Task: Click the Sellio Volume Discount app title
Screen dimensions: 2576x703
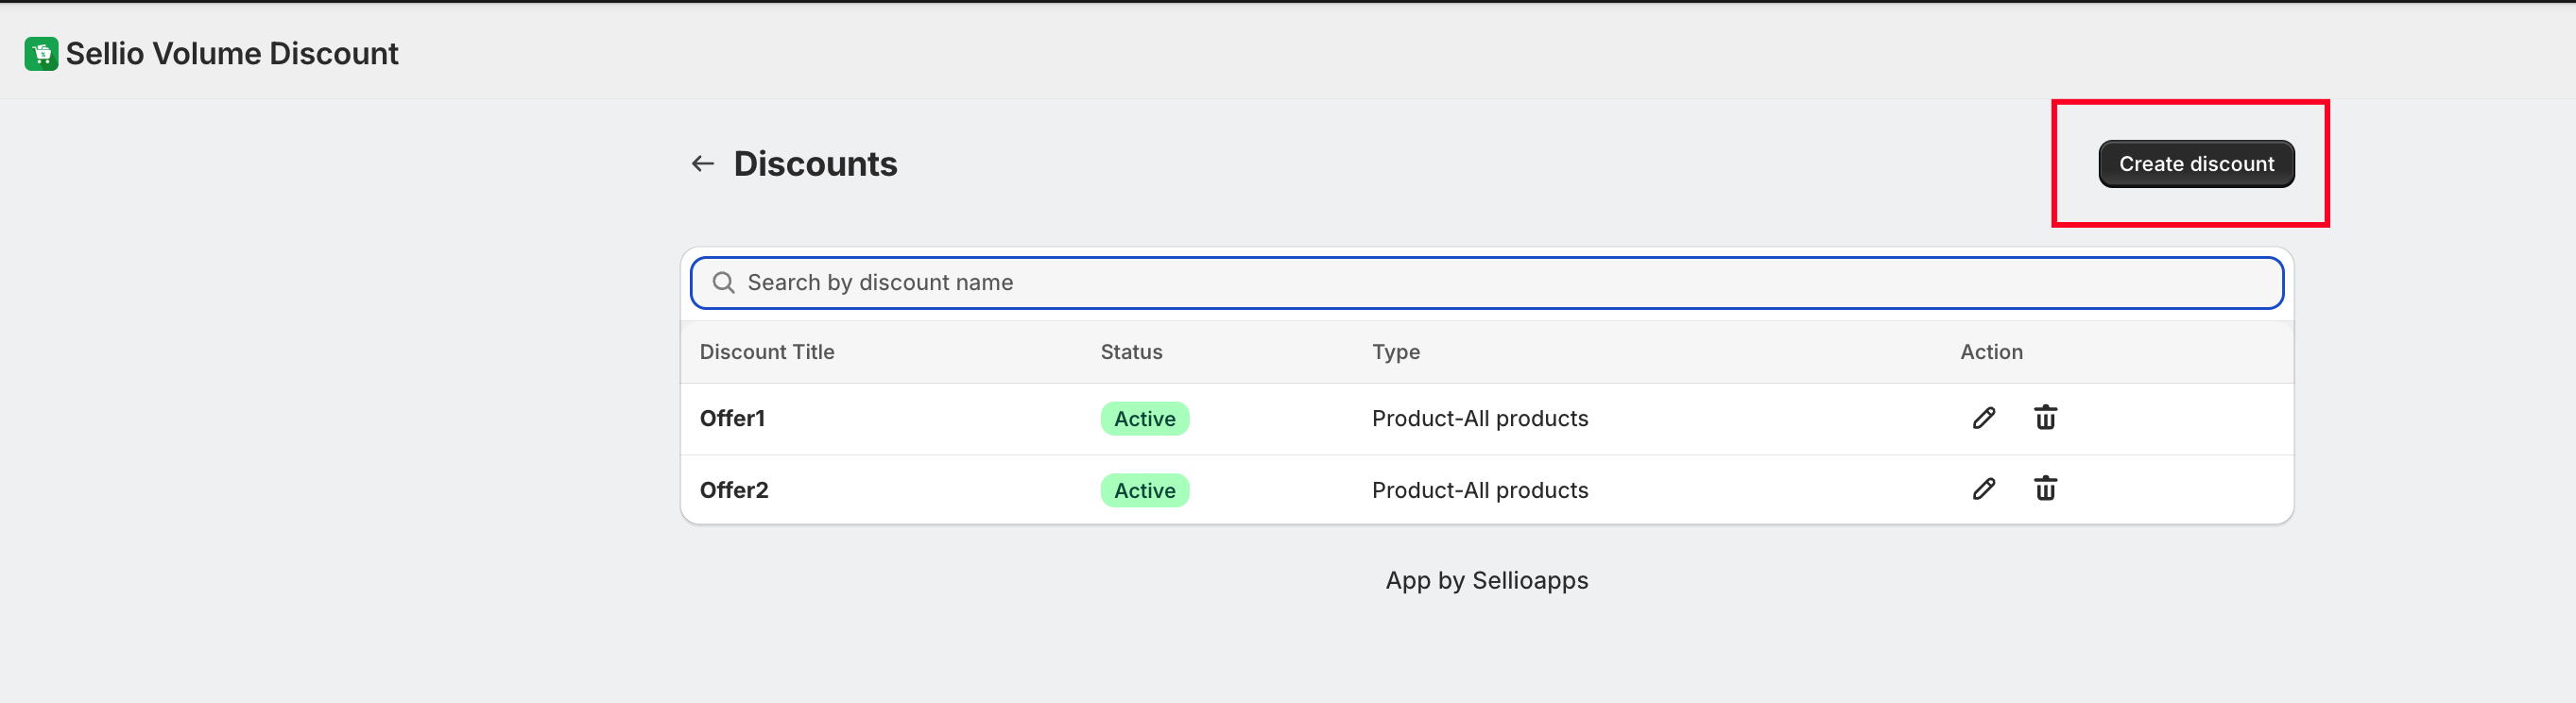Action: tap(232, 54)
